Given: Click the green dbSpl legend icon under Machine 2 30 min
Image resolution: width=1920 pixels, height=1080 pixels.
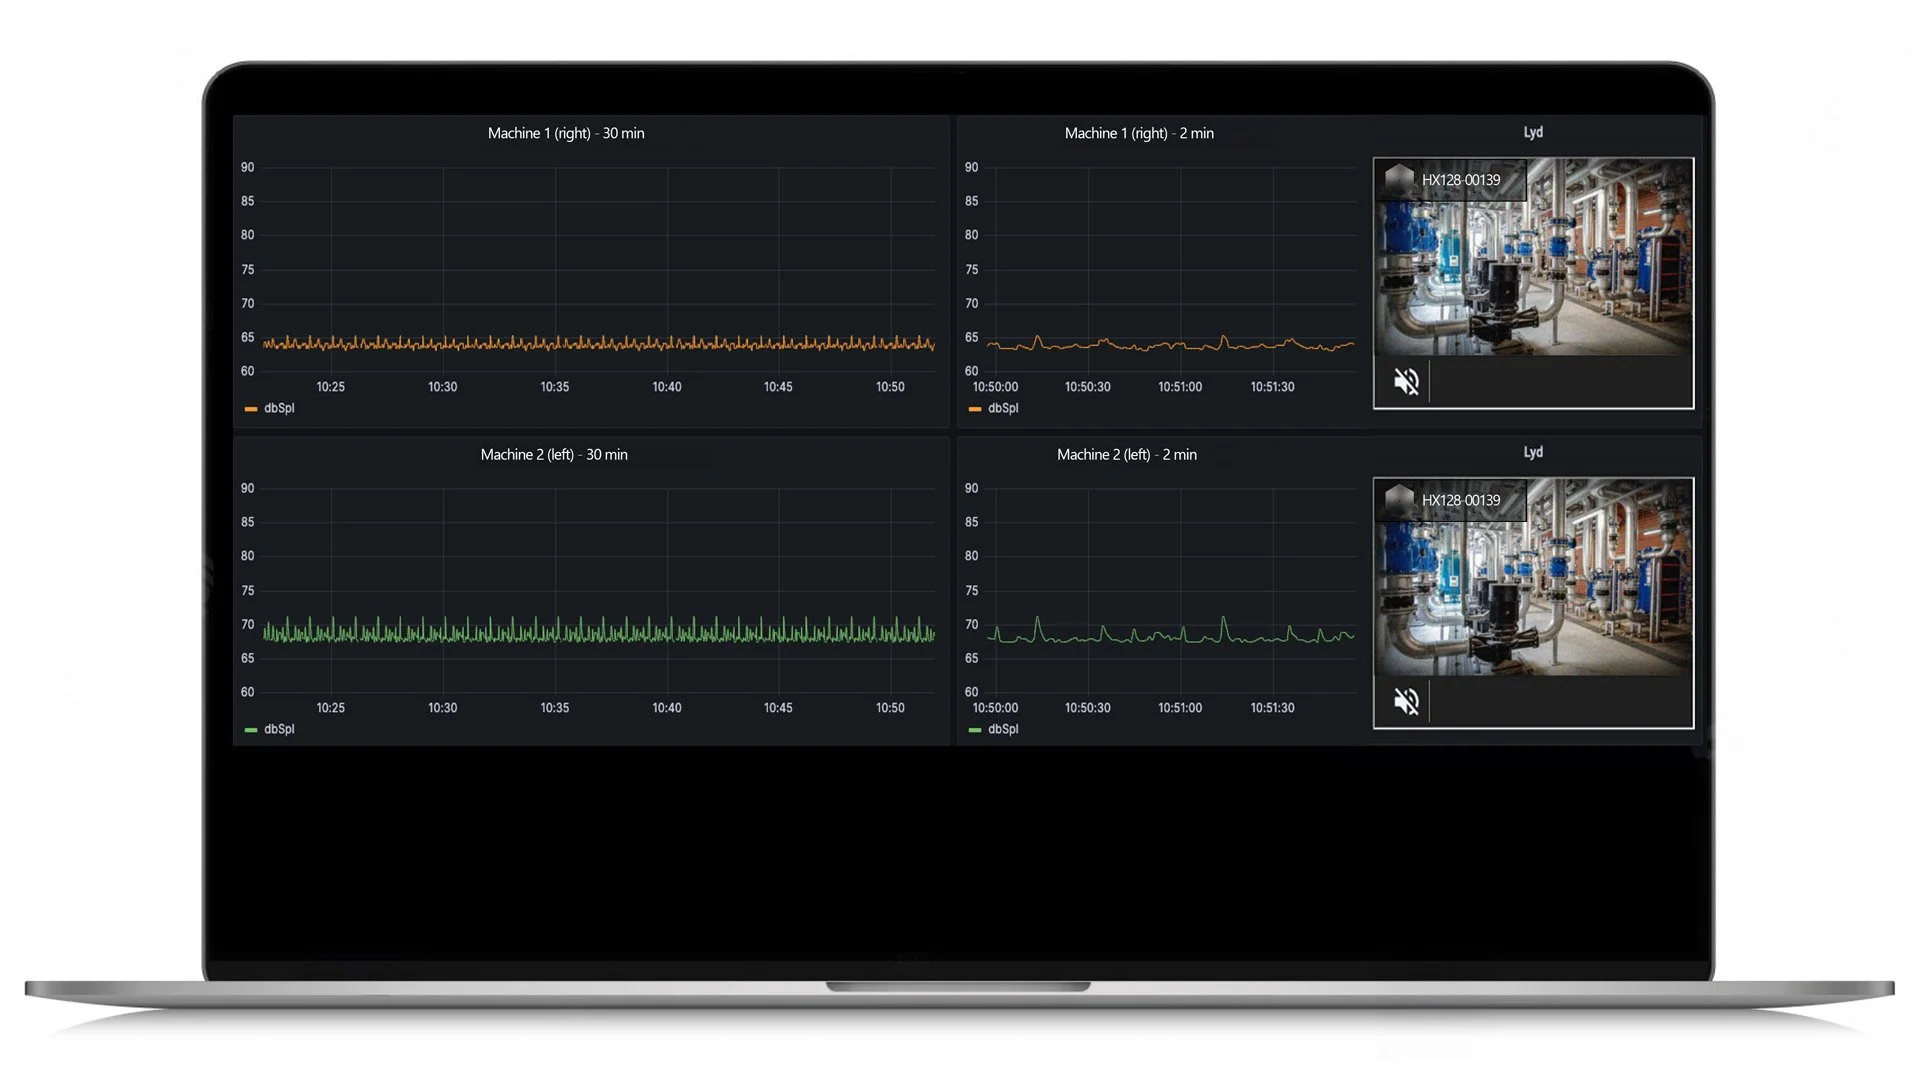Looking at the screenshot, I should click(251, 729).
